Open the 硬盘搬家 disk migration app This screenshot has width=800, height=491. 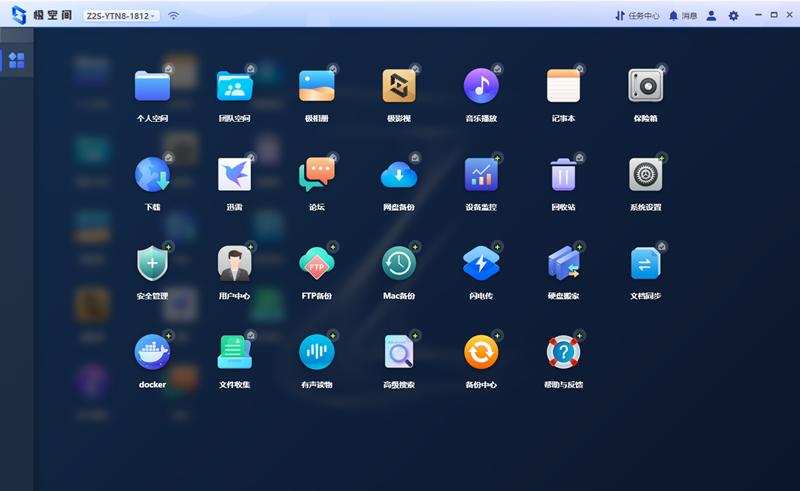pos(564,264)
